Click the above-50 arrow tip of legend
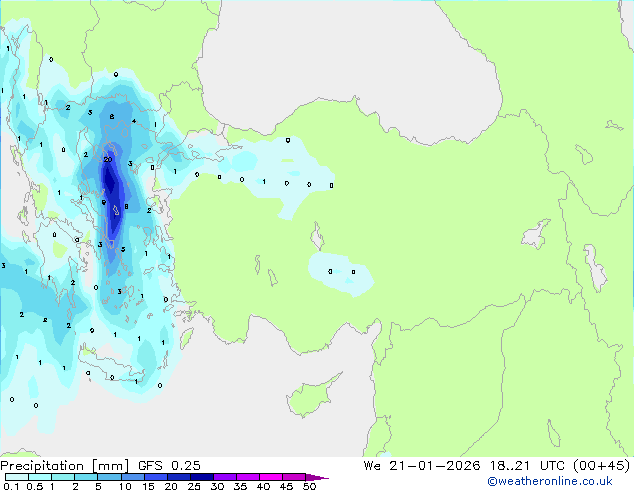 click(x=317, y=477)
